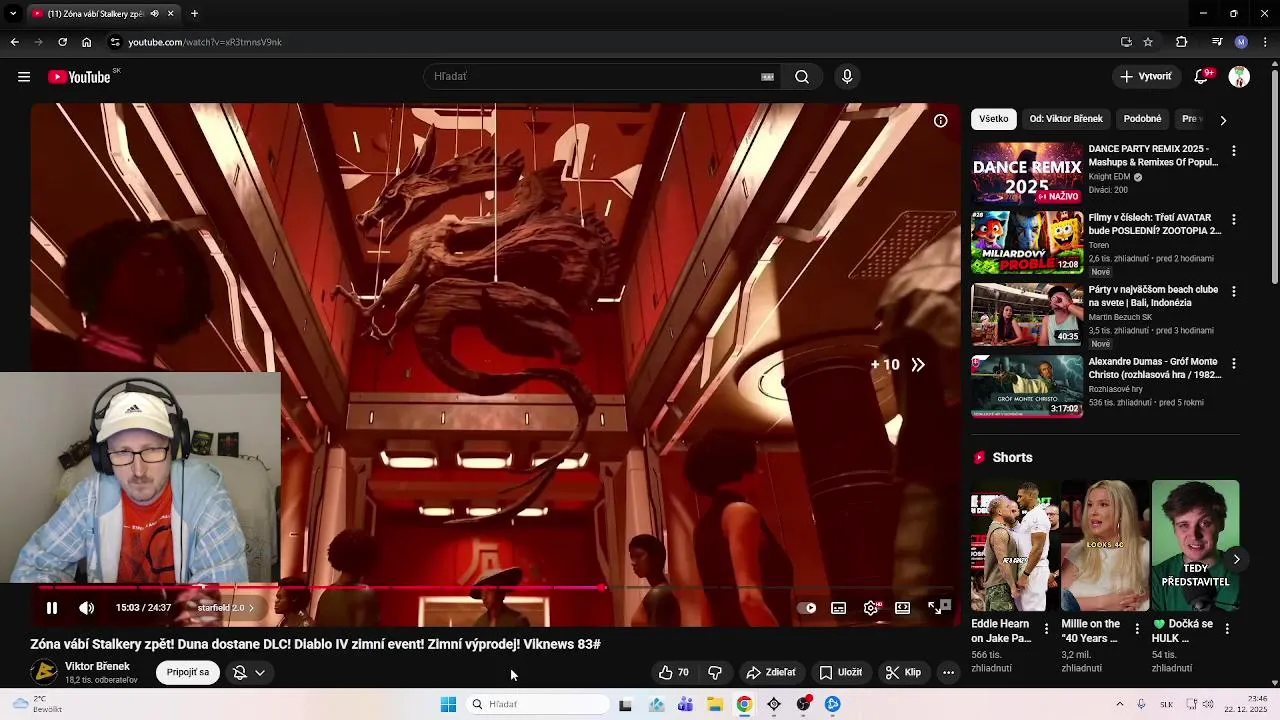The width and height of the screenshot is (1280, 720).
Task: Open the starfield 2.0 chapter list
Action: (226, 607)
